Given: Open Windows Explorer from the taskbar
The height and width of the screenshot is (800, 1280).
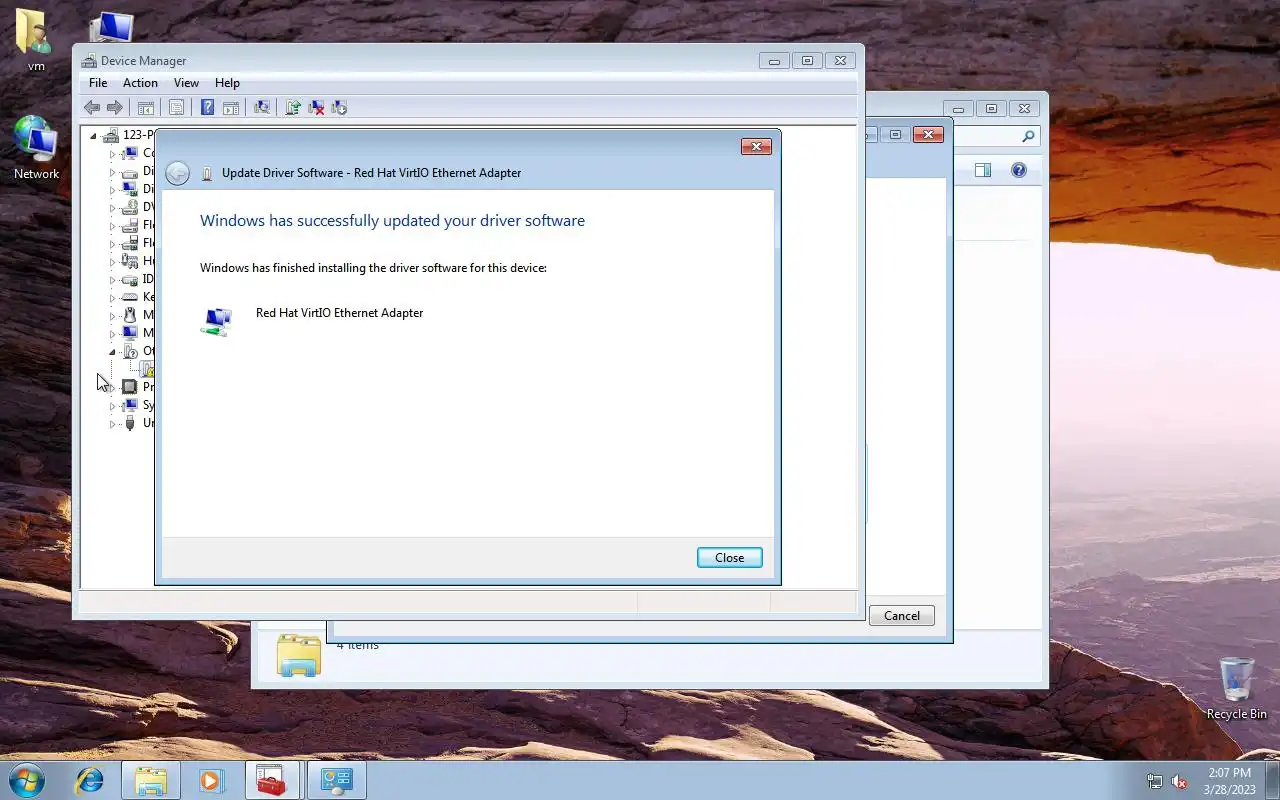Looking at the screenshot, I should (x=150, y=780).
